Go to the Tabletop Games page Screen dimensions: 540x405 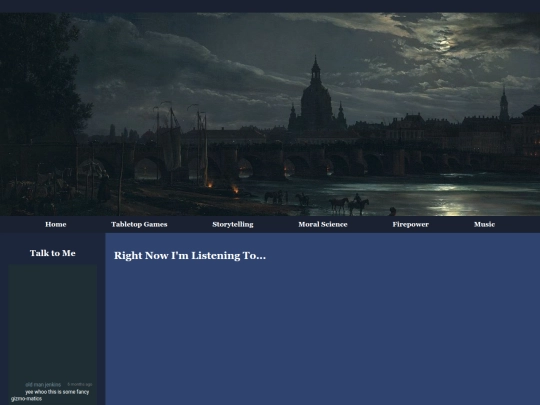(x=139, y=225)
